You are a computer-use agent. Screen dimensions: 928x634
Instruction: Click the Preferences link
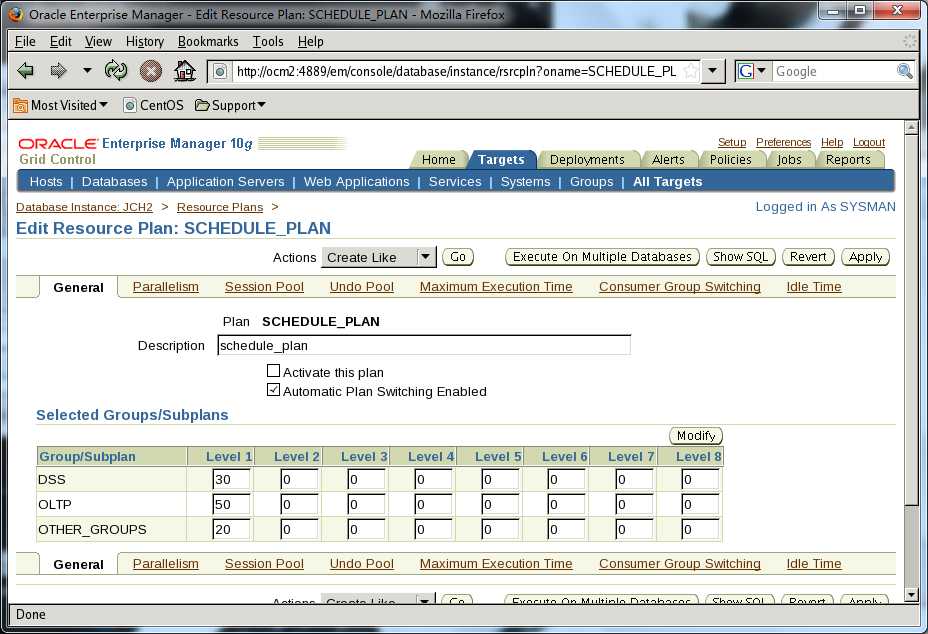tap(784, 142)
